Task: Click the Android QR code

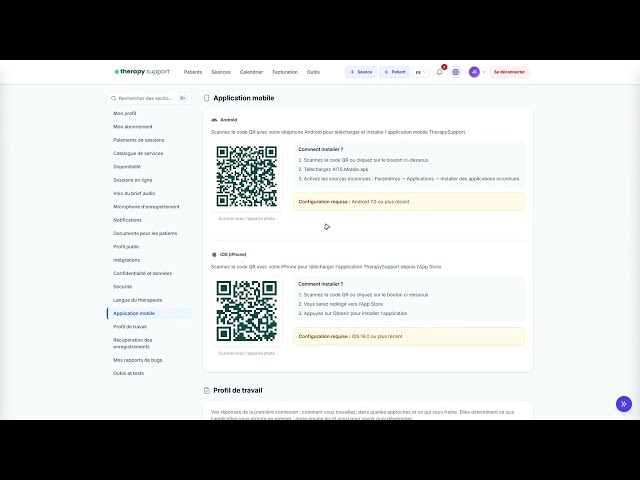Action: point(247,176)
